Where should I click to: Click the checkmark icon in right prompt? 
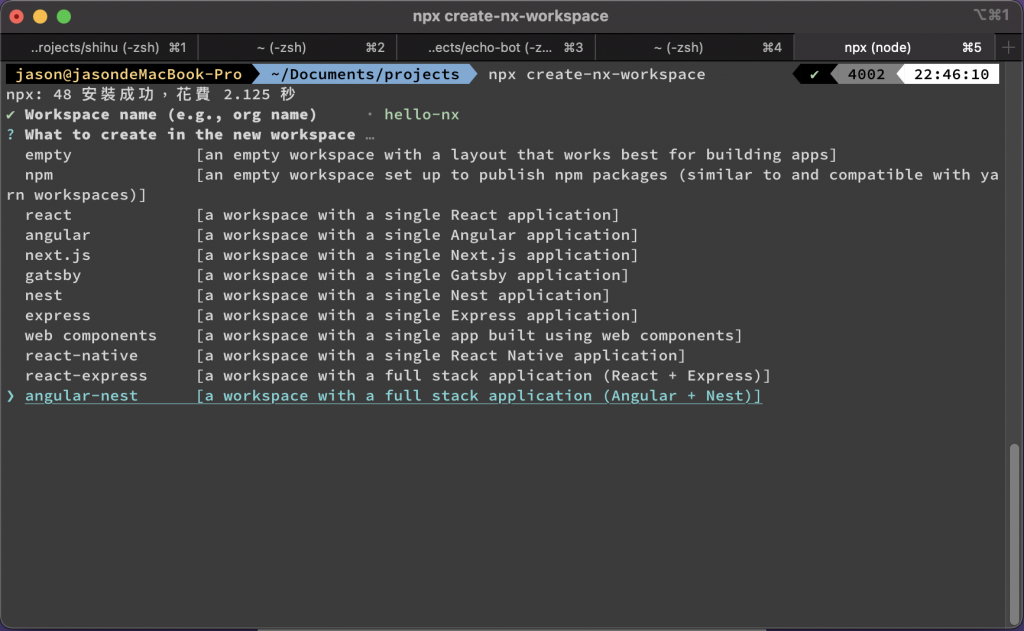814,74
